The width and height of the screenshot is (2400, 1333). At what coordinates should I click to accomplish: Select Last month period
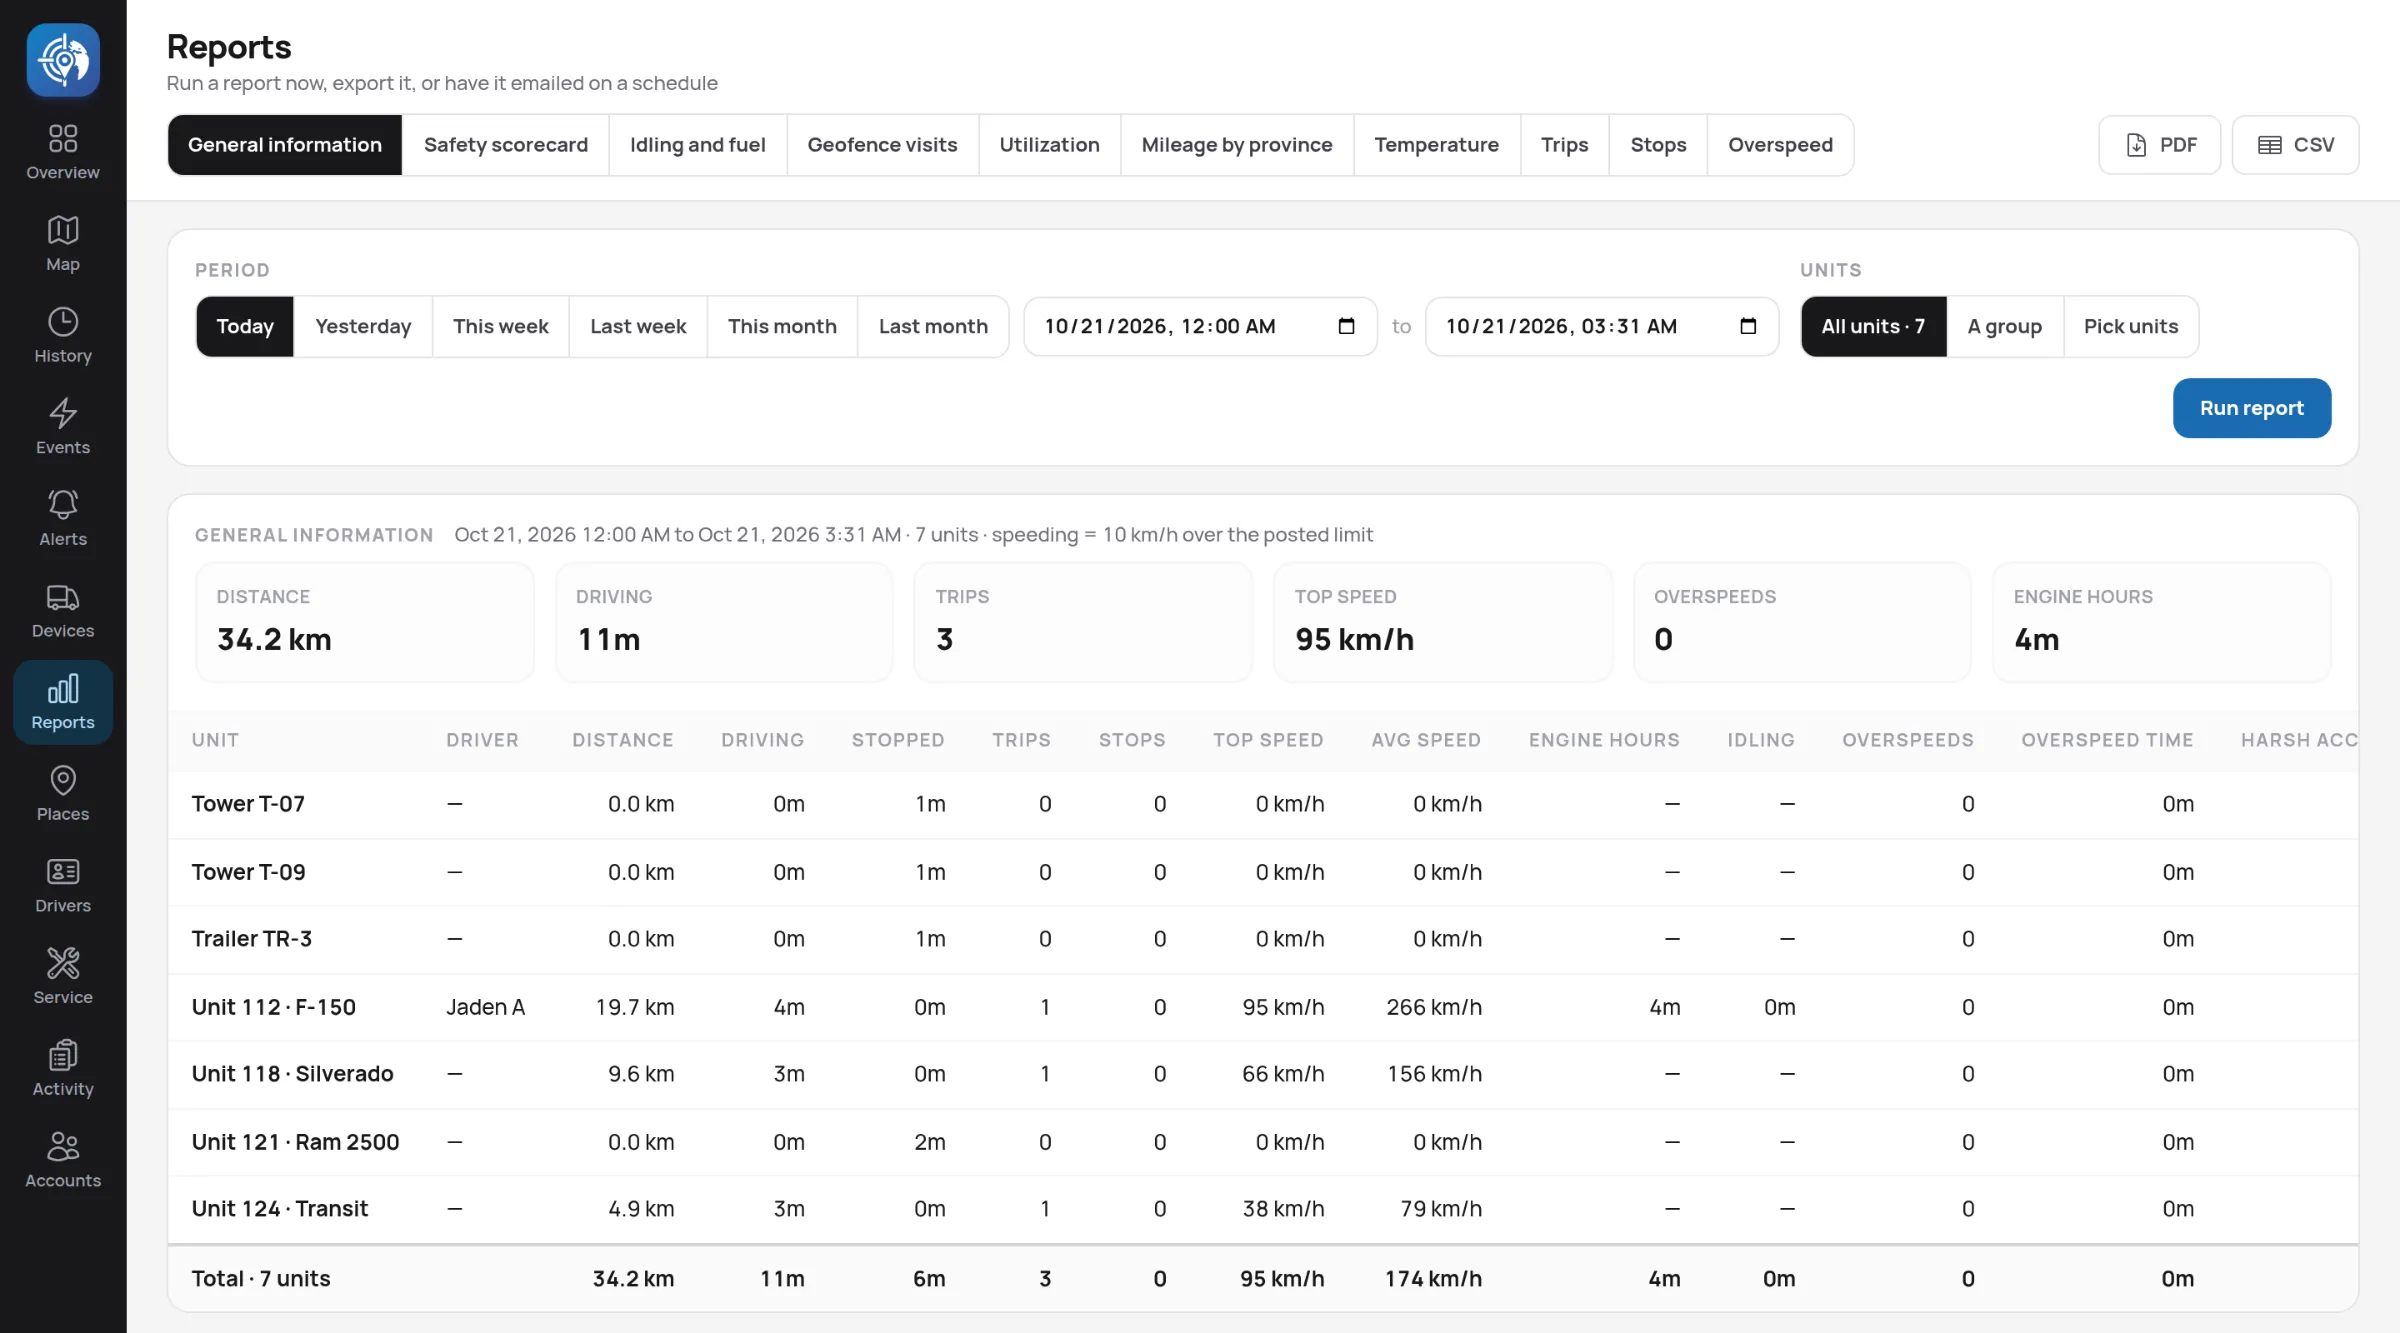(x=933, y=326)
